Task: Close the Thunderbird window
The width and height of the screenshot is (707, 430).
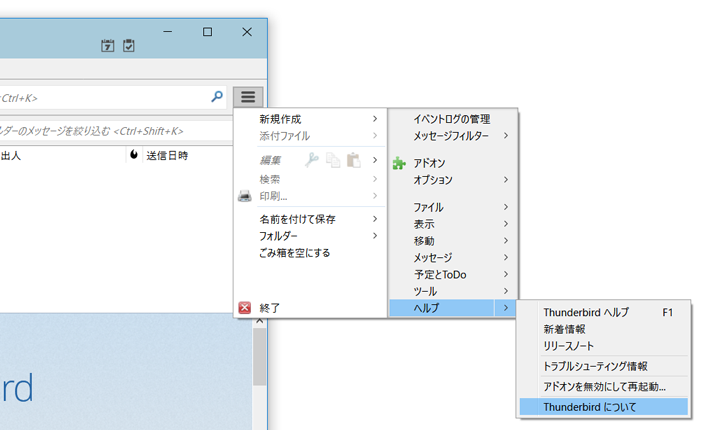Action: tap(247, 32)
